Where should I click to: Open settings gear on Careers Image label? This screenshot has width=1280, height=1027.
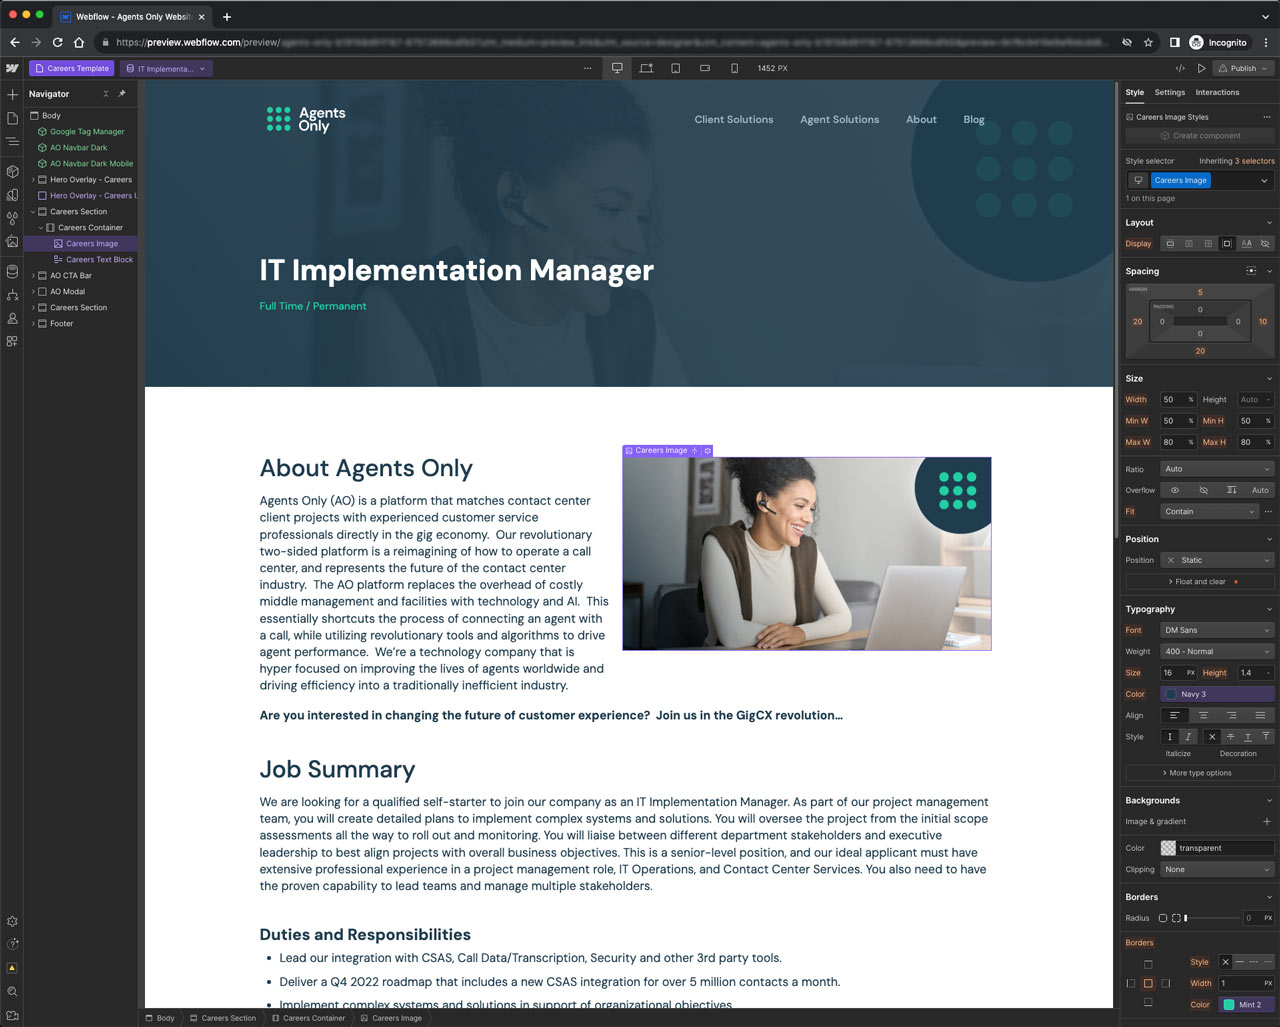coord(707,451)
